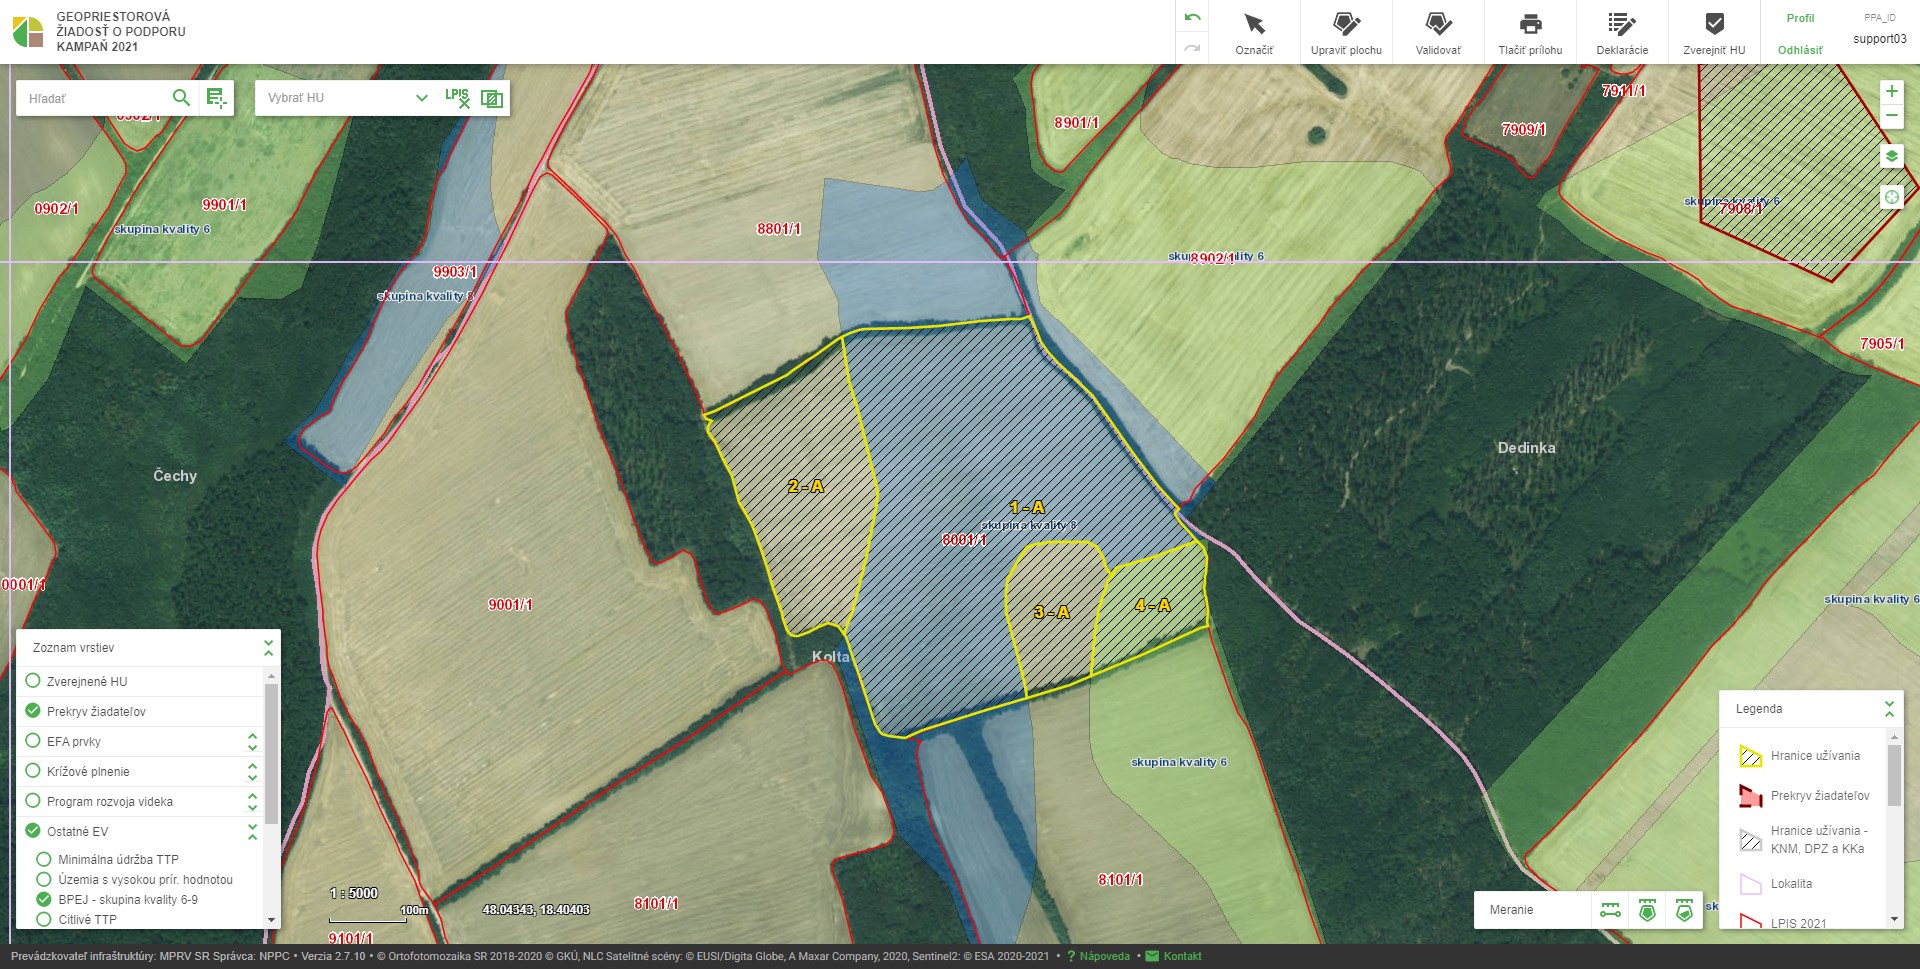Click the Zverejniť HU publish icon
Screen dimensions: 1920x969
coord(1714,24)
